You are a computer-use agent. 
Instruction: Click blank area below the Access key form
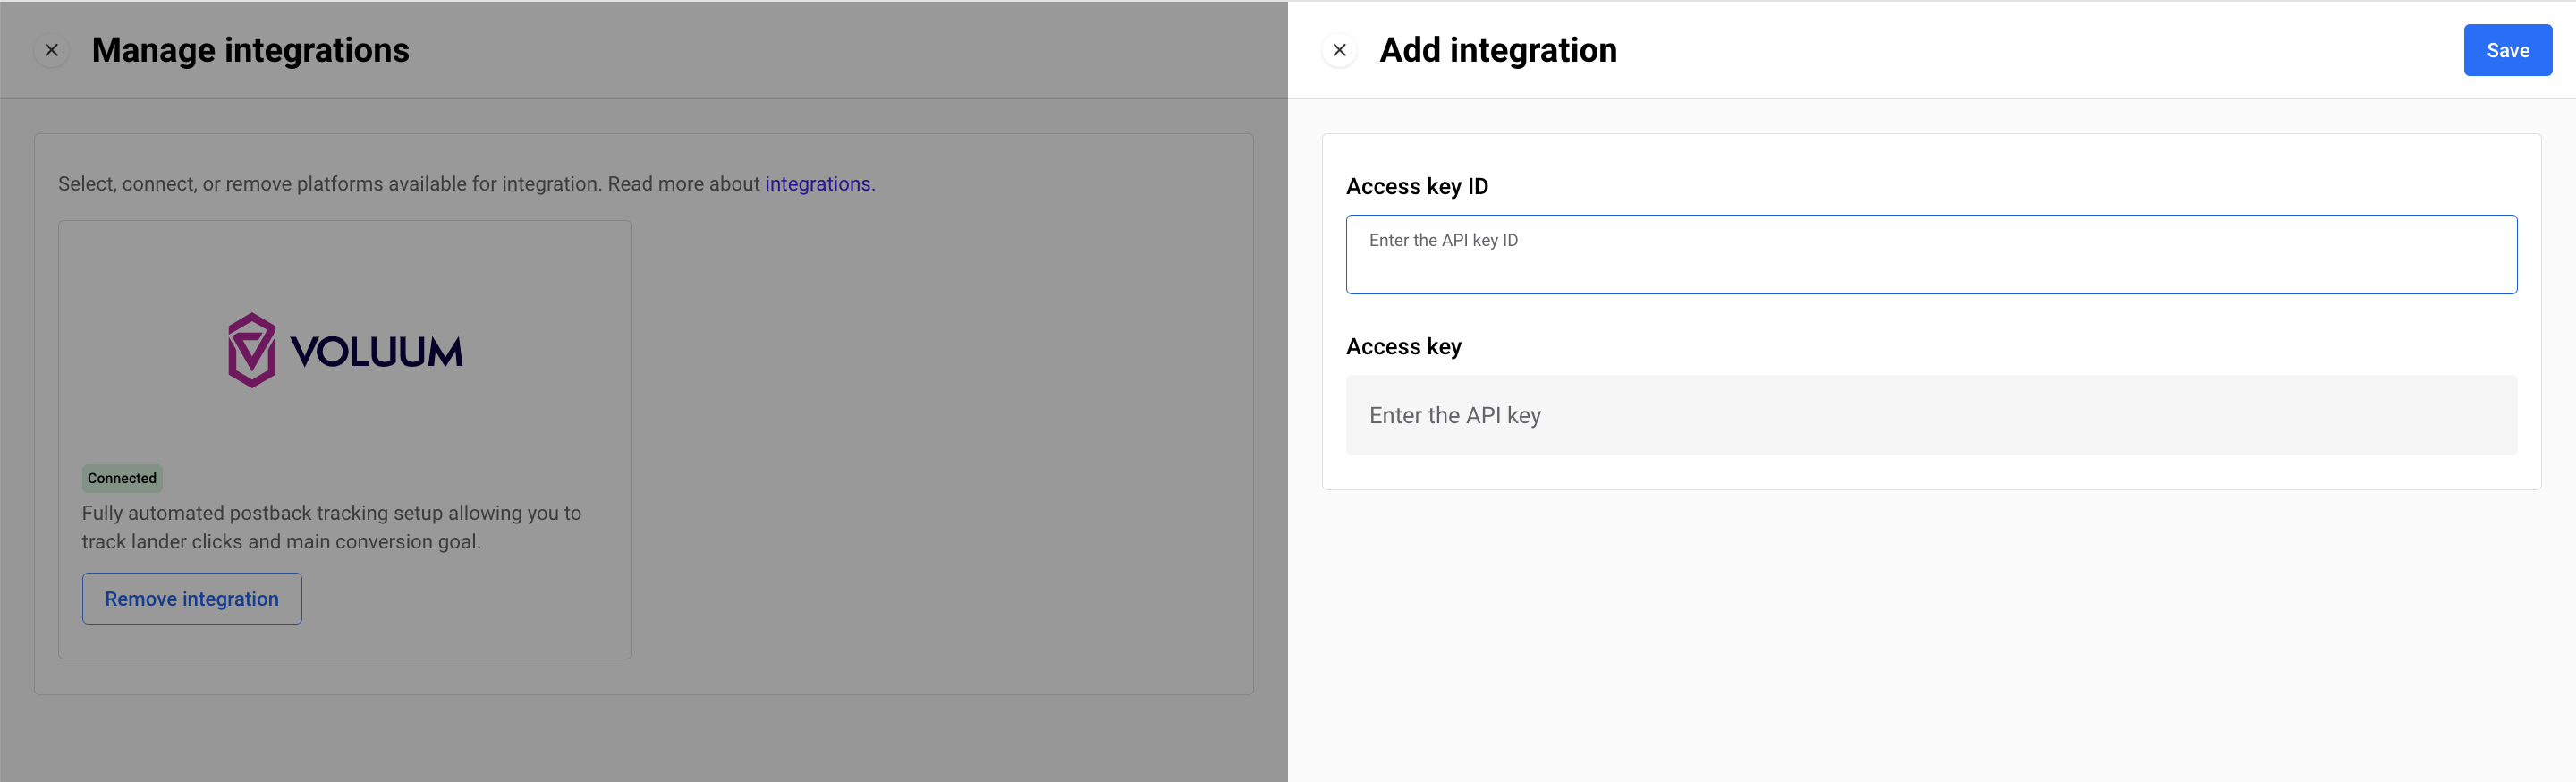tap(1930, 630)
